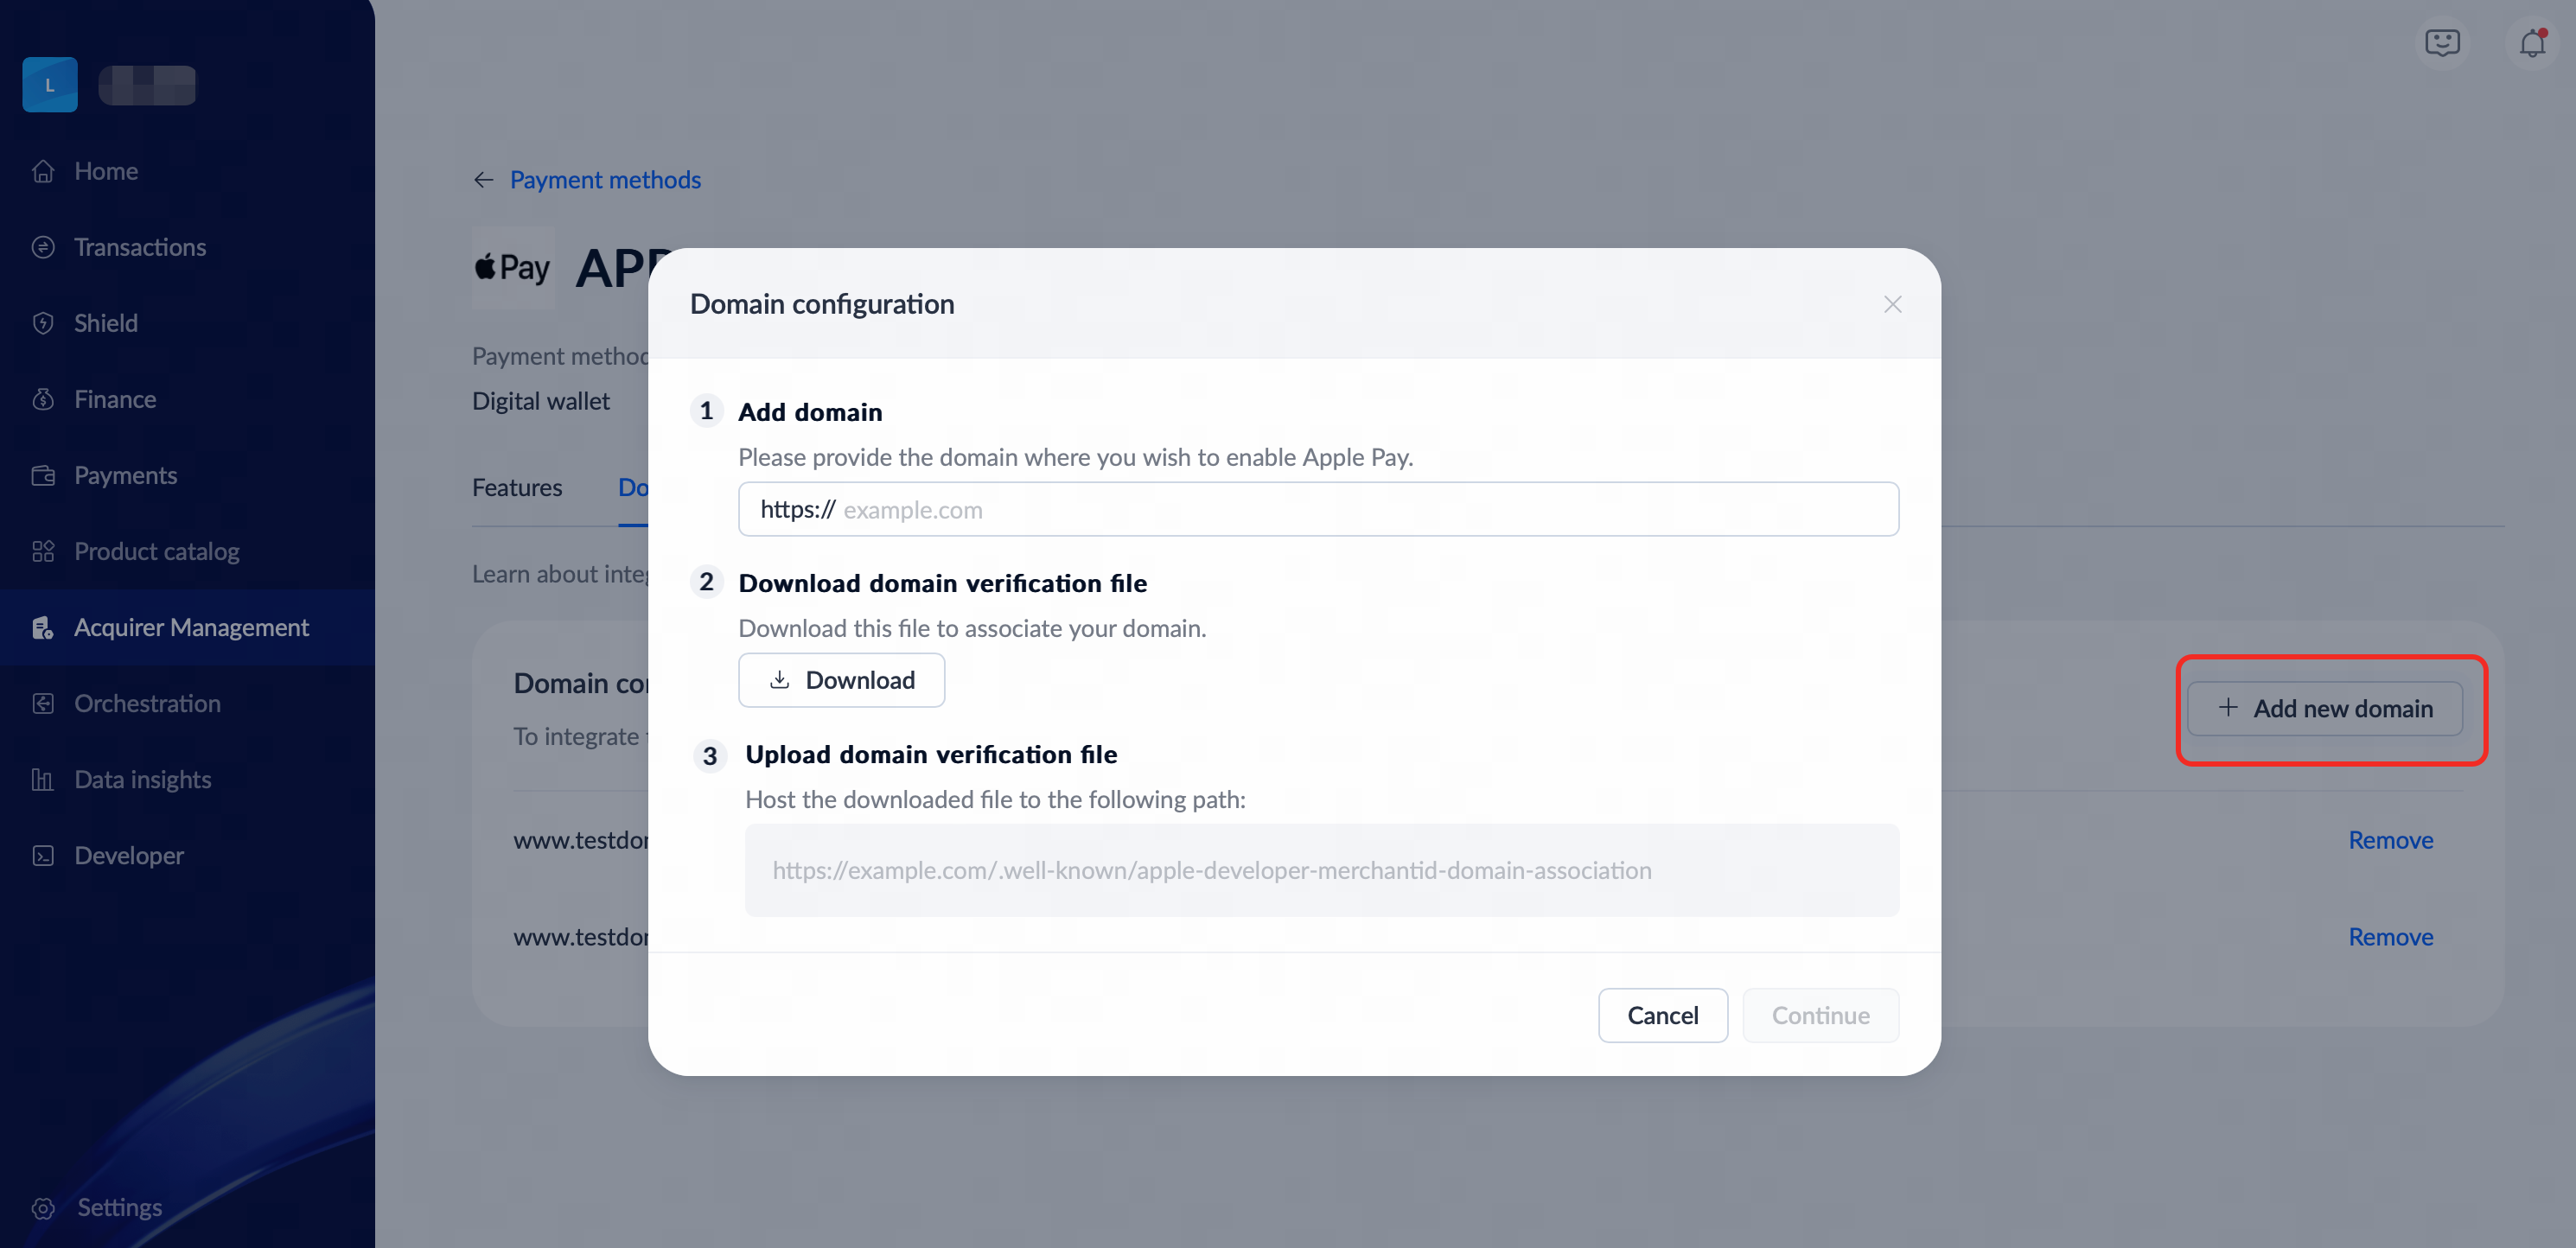2576x1248 pixels.
Task: Click the Continue button
Action: [1820, 1015]
